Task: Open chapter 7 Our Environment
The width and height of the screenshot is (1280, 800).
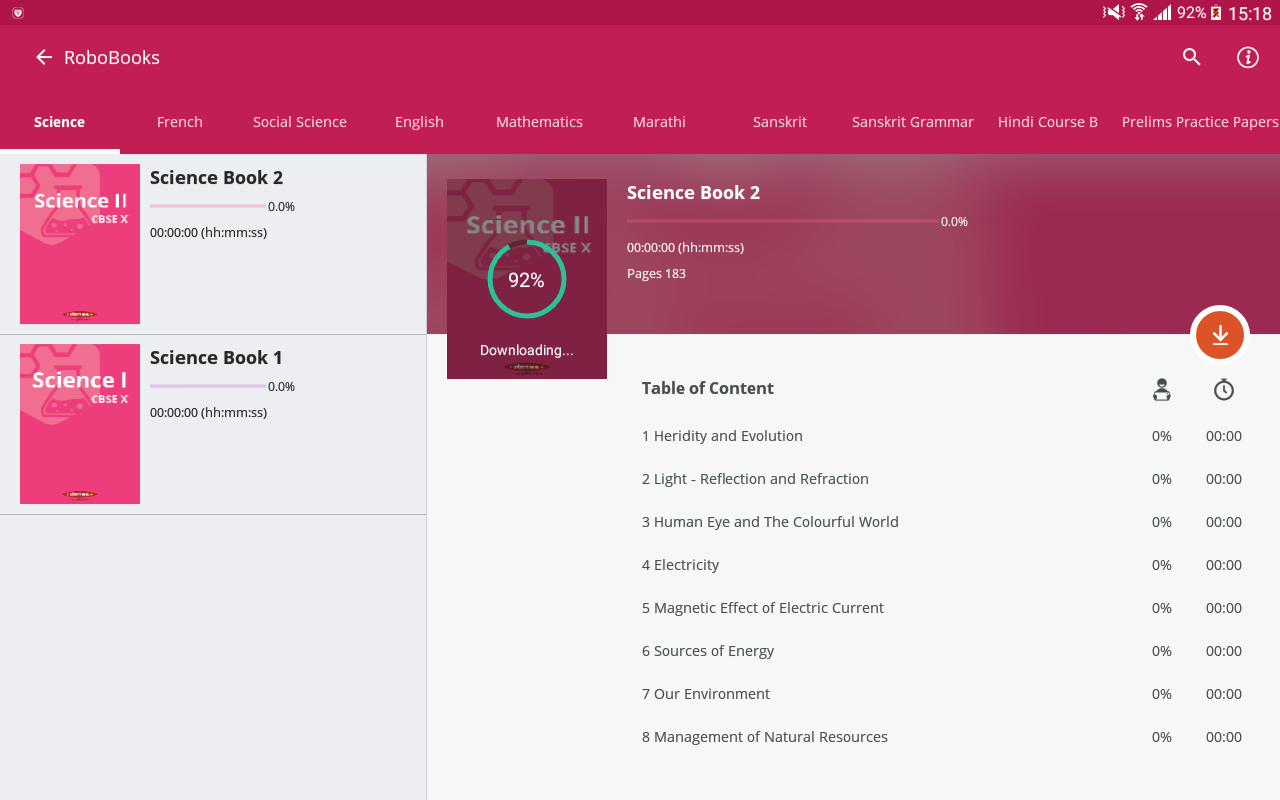Action: [x=706, y=694]
